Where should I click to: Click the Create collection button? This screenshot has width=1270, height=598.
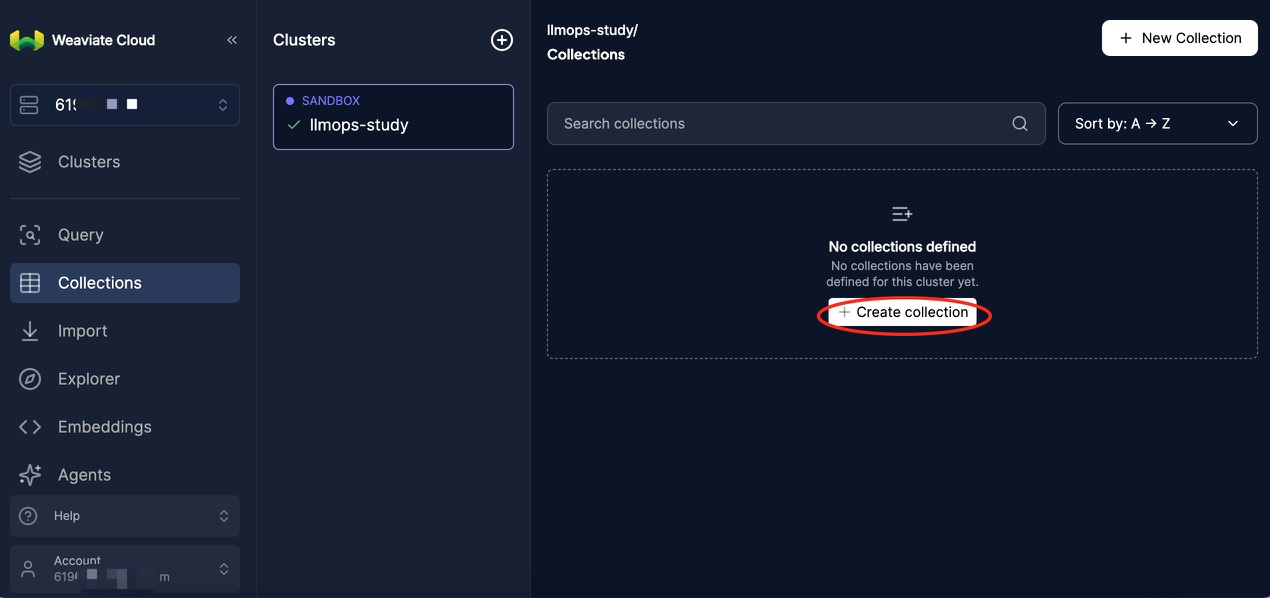pos(903,312)
